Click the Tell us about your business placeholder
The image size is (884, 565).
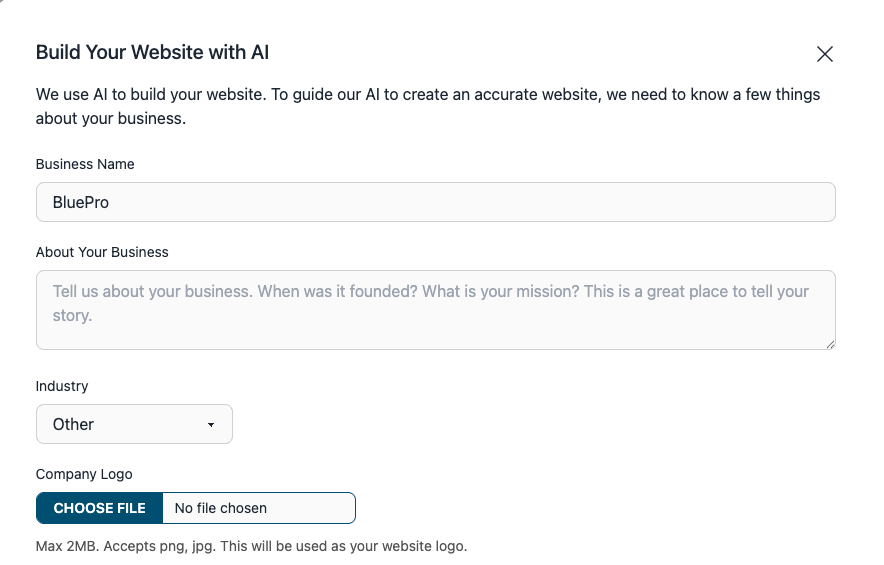[431, 303]
